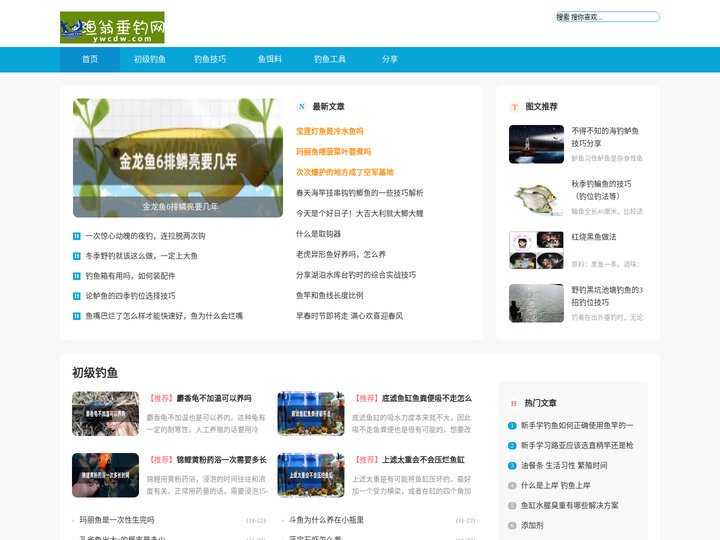720x540 pixels.
Task: Open 不得不知的海钓鲈鱼技巧分享 title
Action: point(605,137)
